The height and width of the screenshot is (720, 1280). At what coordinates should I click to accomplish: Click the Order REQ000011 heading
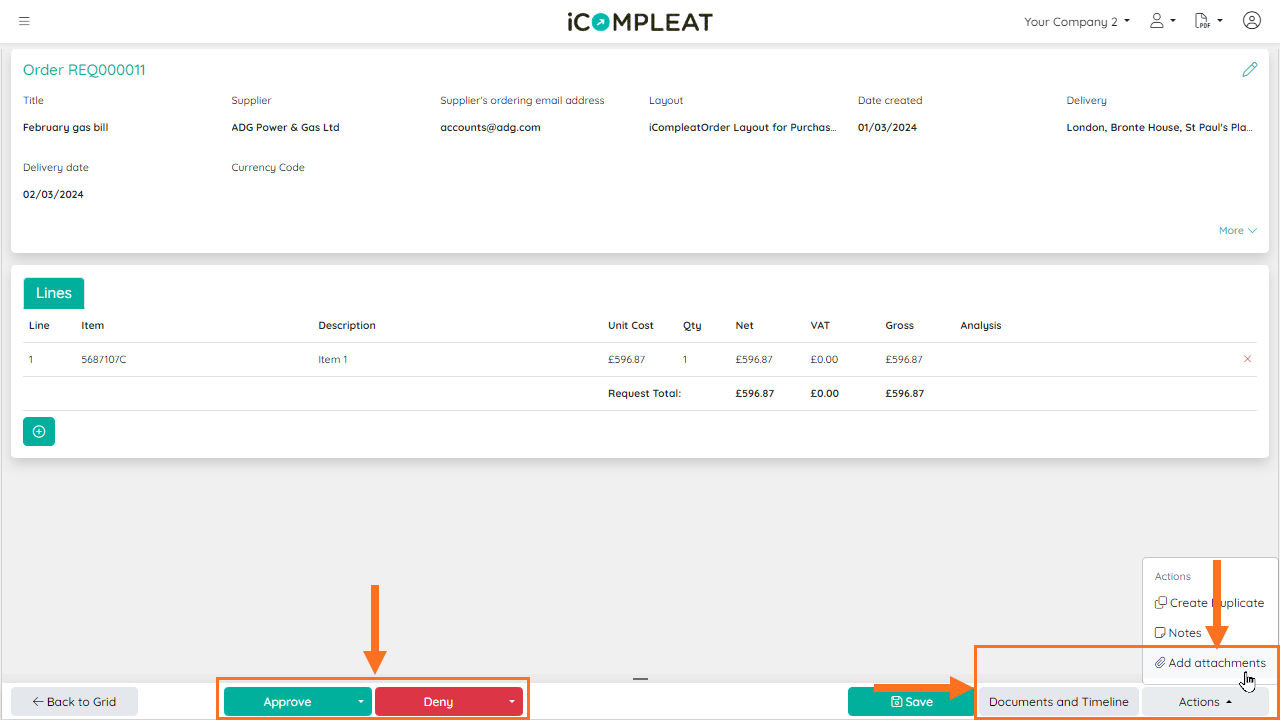(x=84, y=70)
